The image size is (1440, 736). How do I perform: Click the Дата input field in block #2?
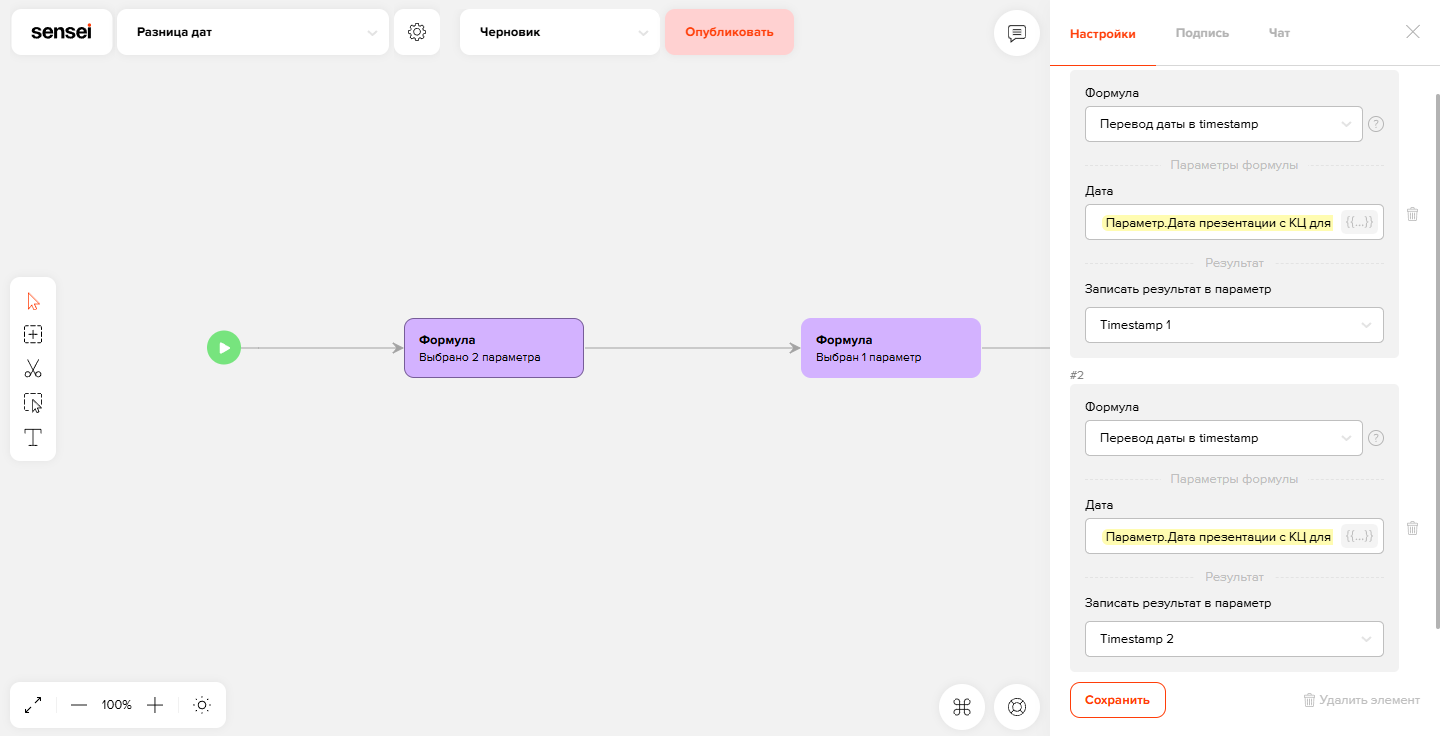point(1234,536)
